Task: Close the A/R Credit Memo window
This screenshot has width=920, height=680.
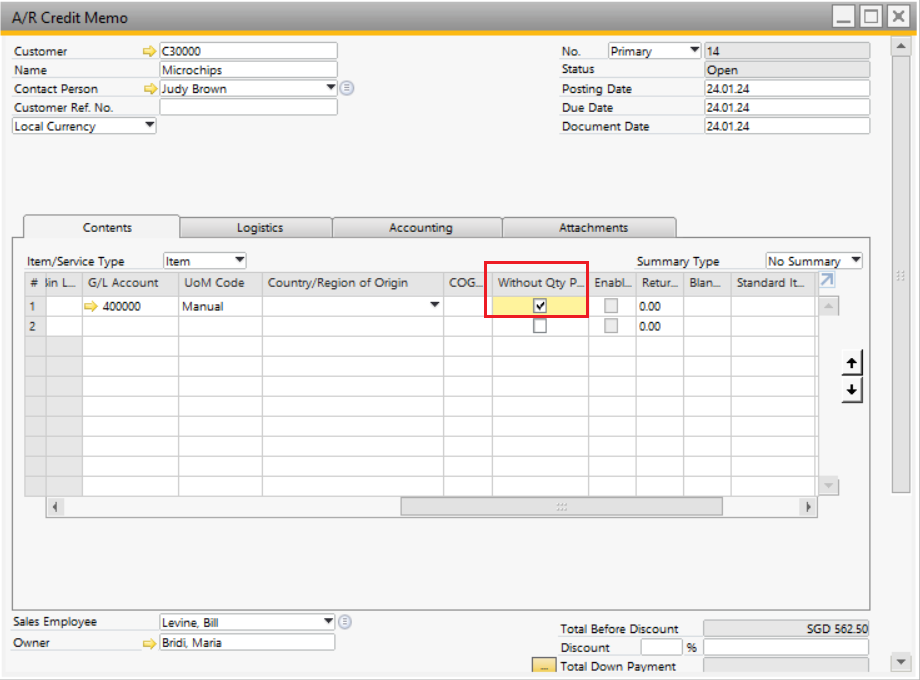Action: [x=898, y=16]
